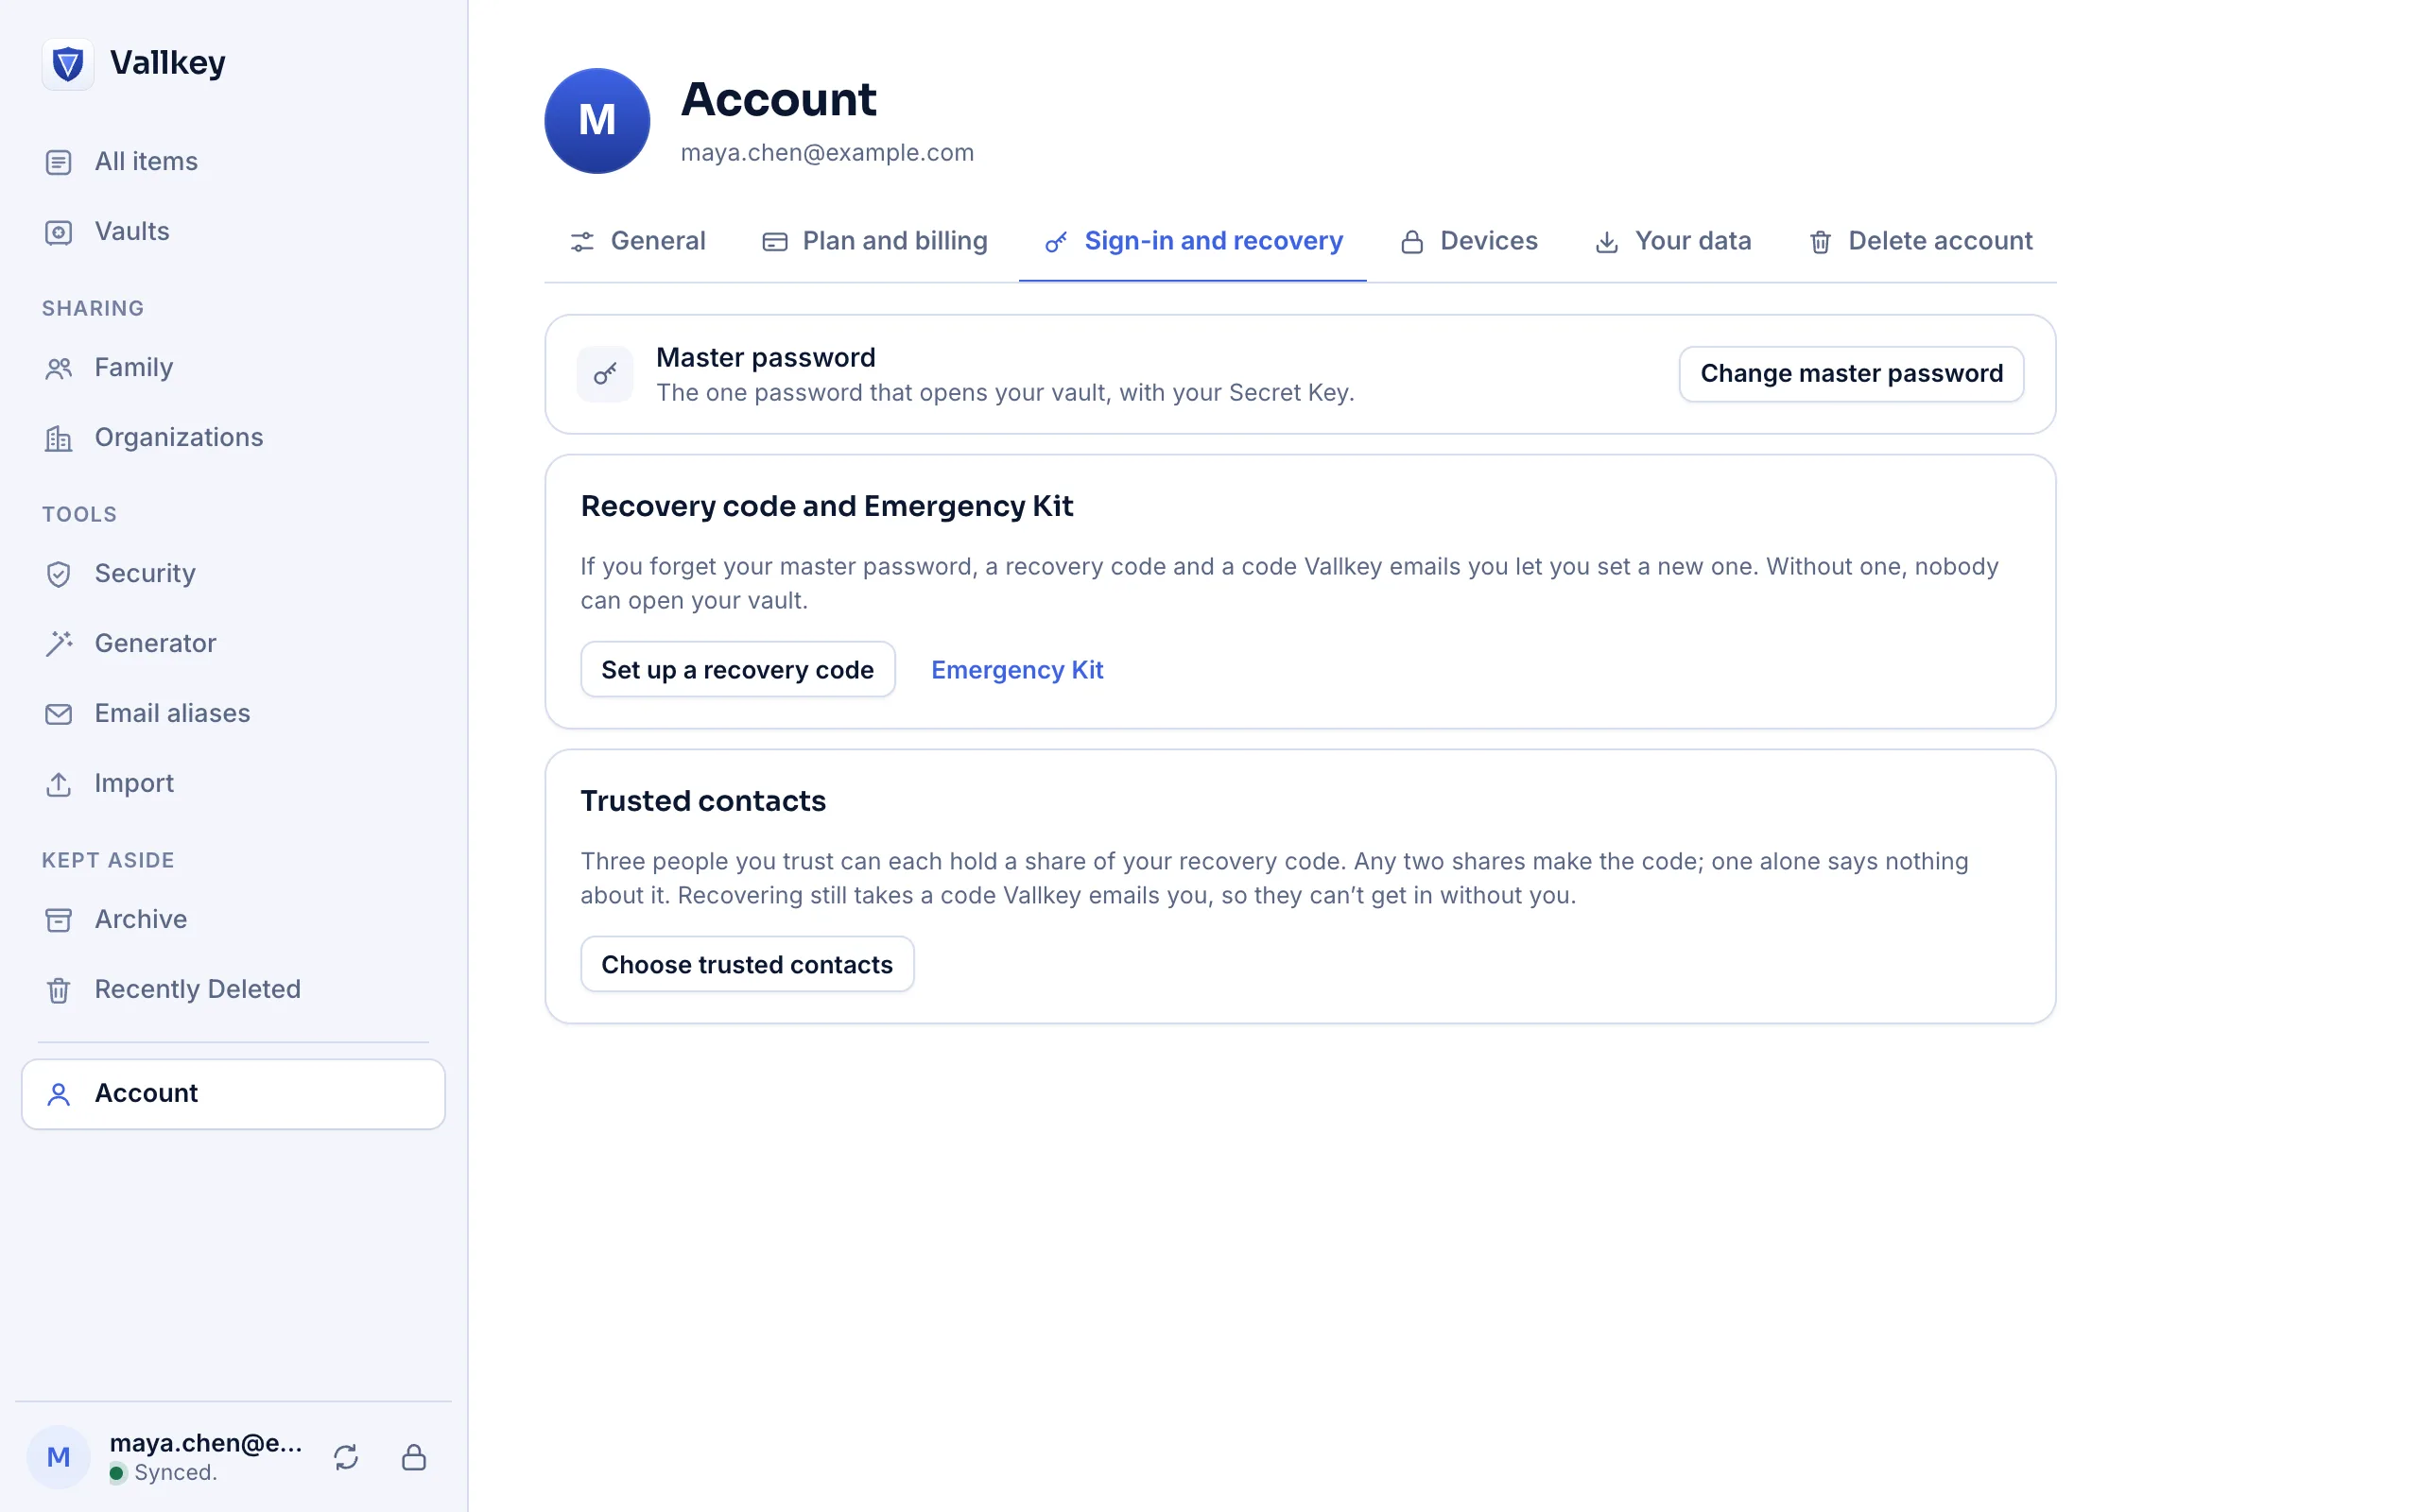
Task: Open the Security tool
Action: click(x=233, y=574)
